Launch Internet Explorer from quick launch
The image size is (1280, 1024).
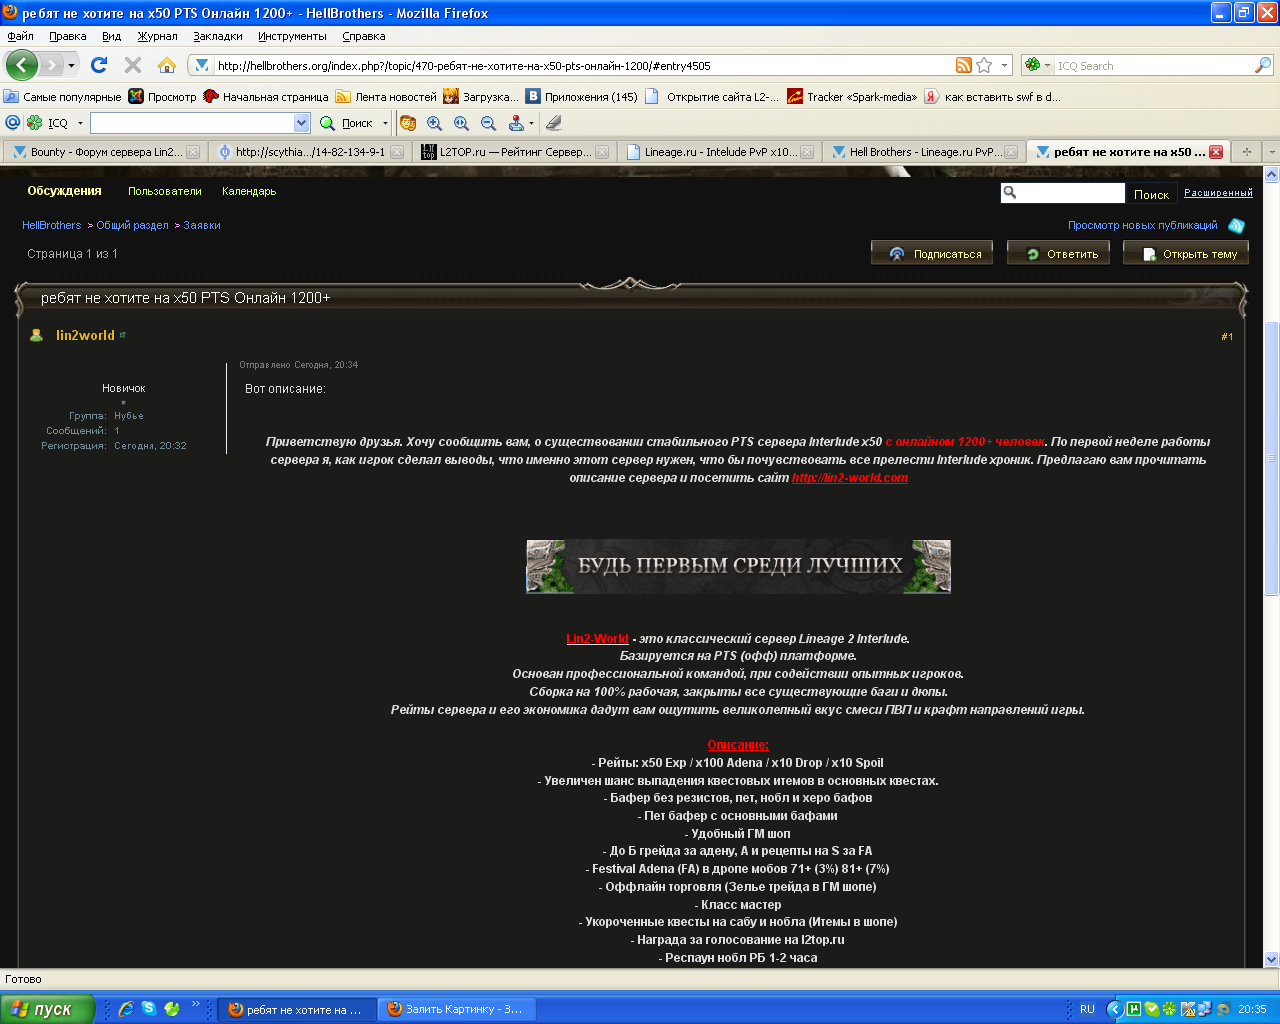tap(126, 1009)
